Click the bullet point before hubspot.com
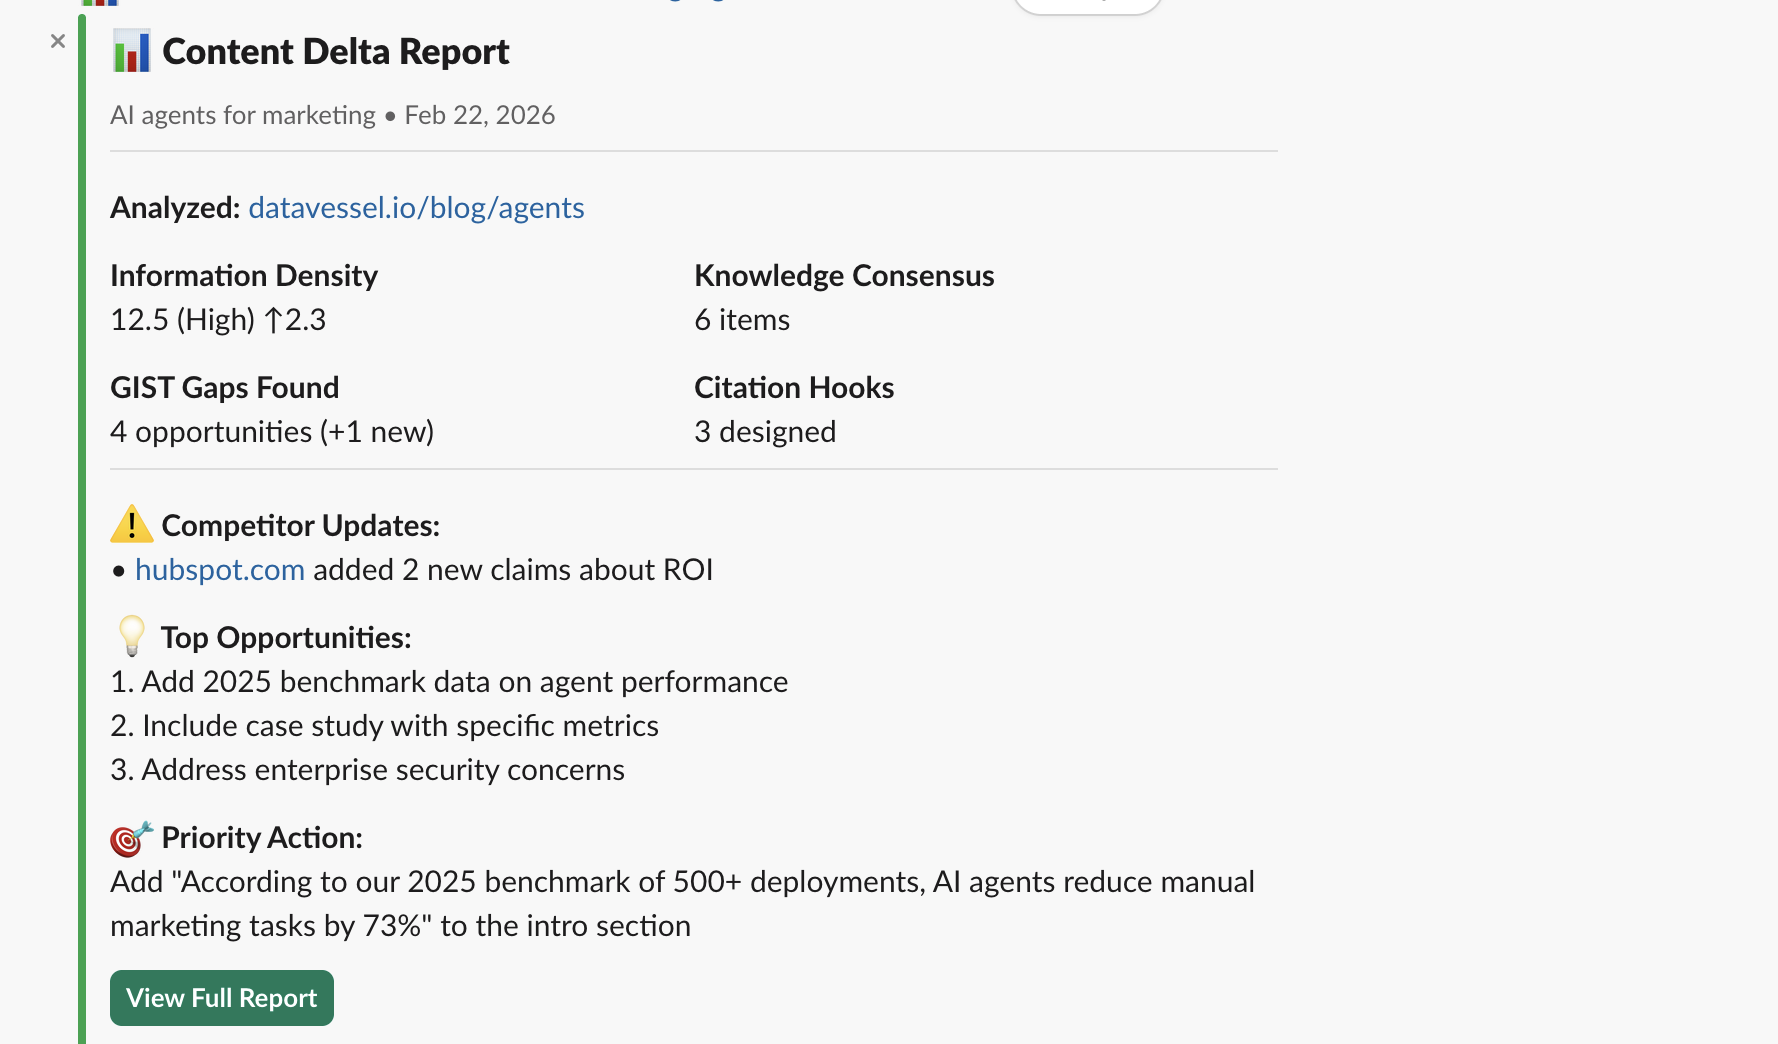 pyautogui.click(x=117, y=570)
